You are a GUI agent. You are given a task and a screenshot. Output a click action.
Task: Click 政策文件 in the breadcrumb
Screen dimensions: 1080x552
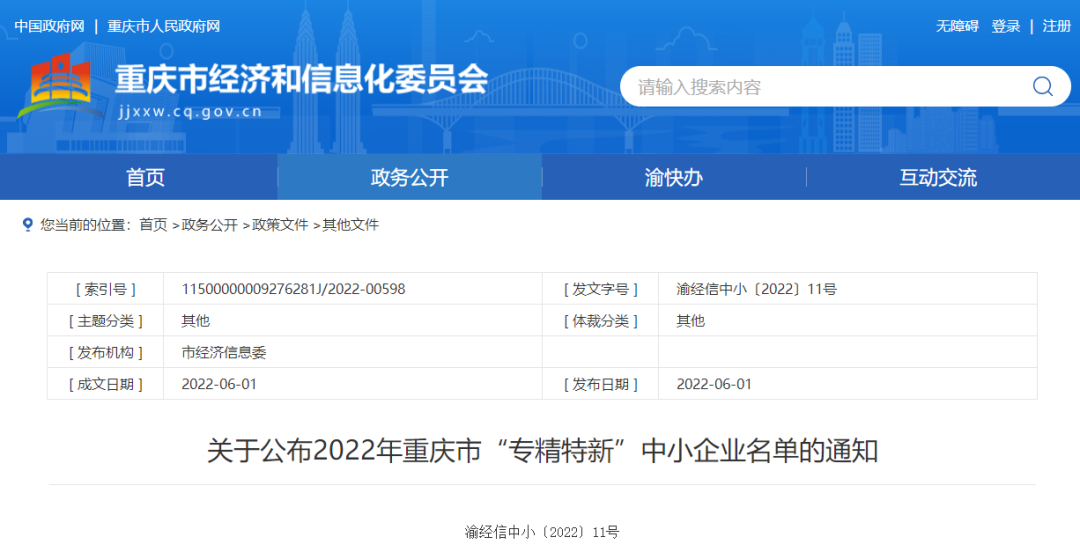[280, 225]
